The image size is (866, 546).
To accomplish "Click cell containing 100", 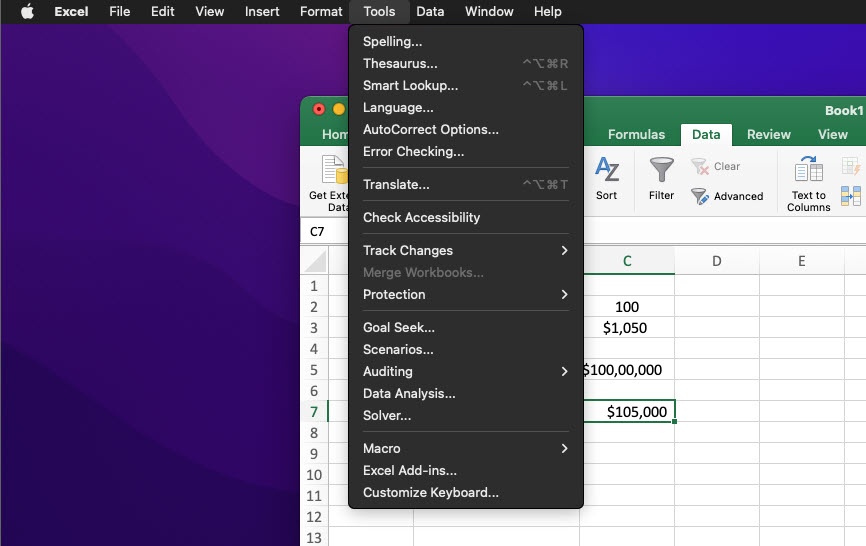I will [x=627, y=307].
